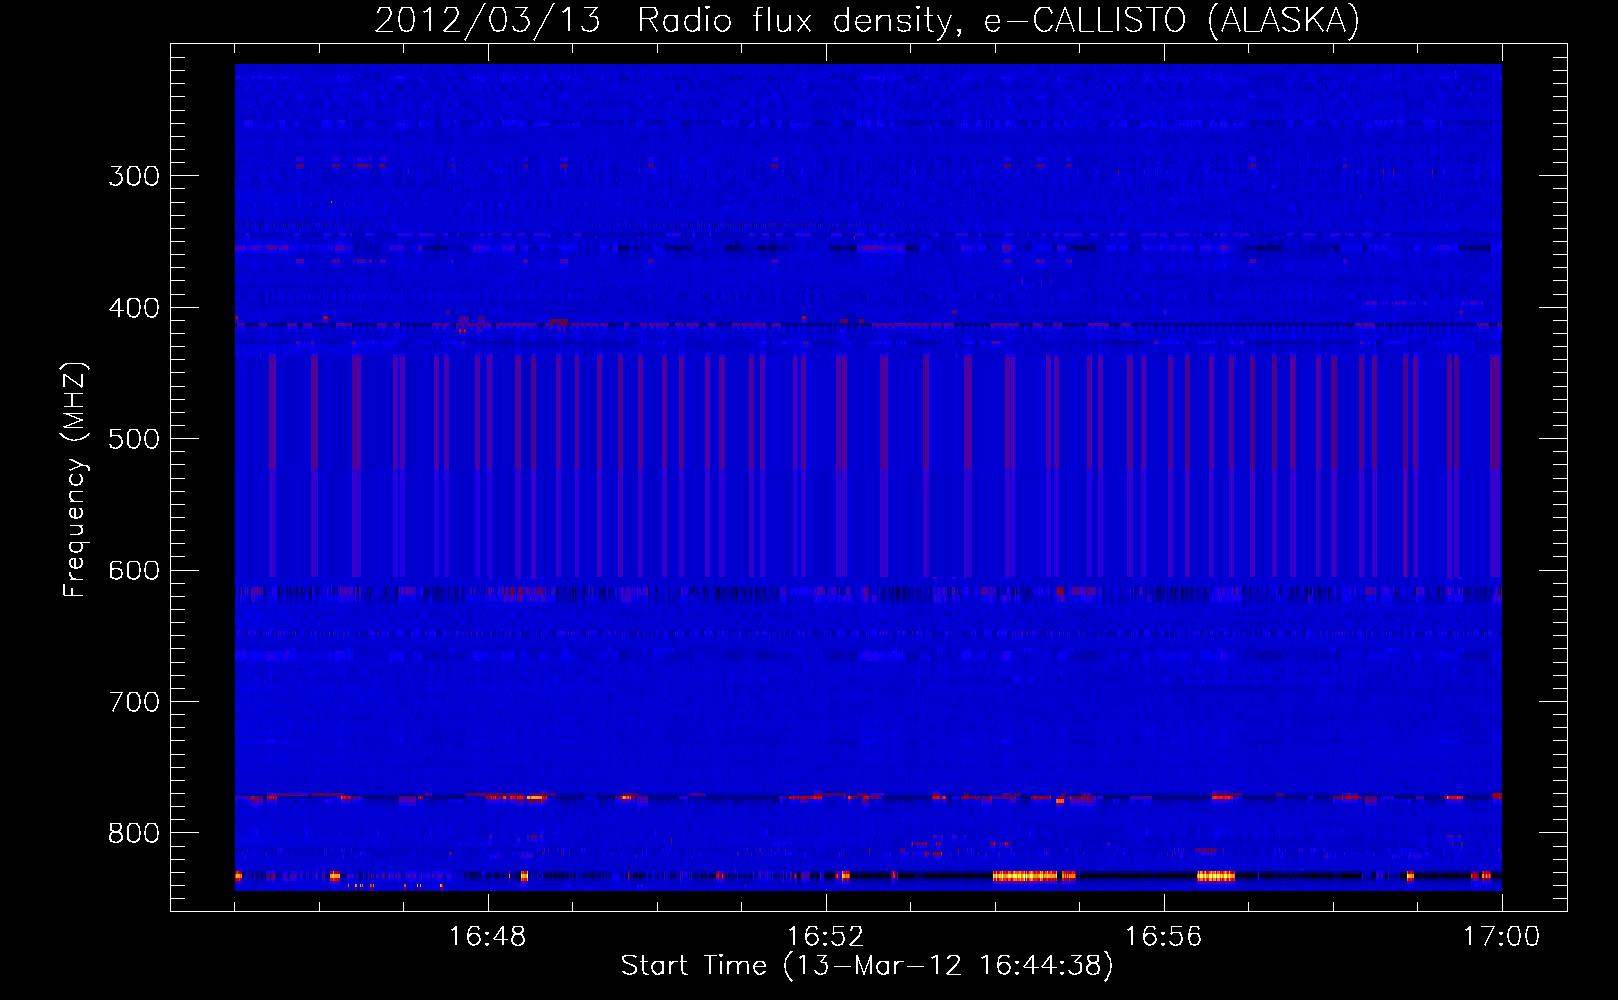Screen dimensions: 1618x1000
Task: Click the 600 frequency tick label
Action: [134, 571]
